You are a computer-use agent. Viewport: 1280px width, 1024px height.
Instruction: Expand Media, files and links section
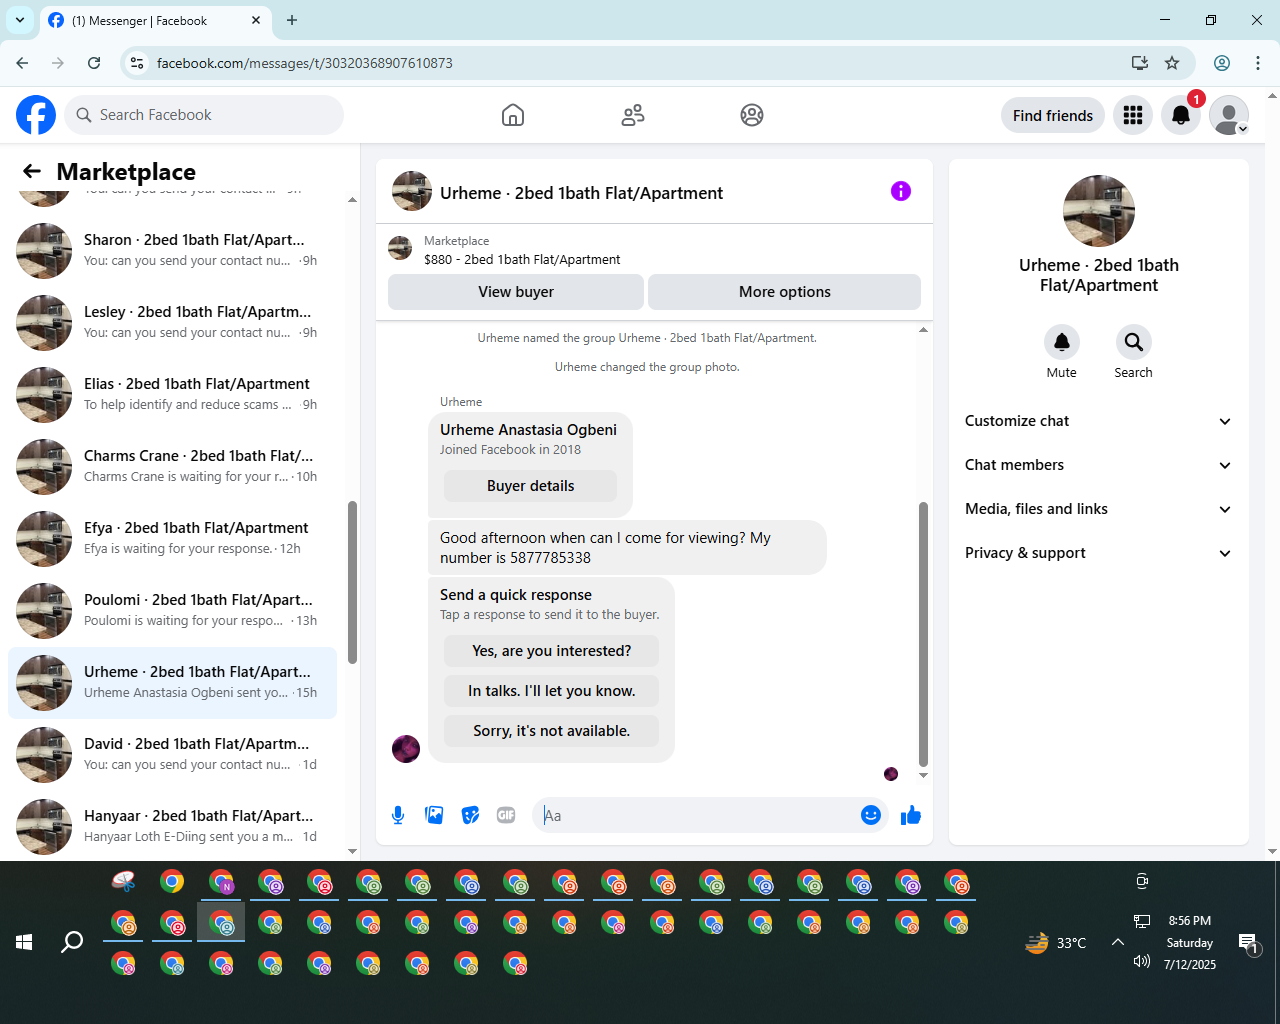pos(1099,509)
